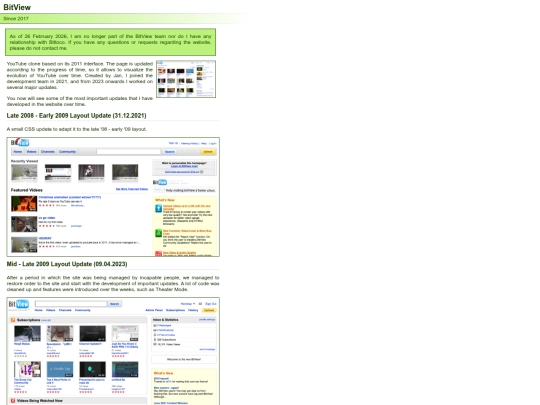Click the 'profile settings' link in Inbox & Statistics
The width and height of the screenshot is (540, 405).
[207, 320]
